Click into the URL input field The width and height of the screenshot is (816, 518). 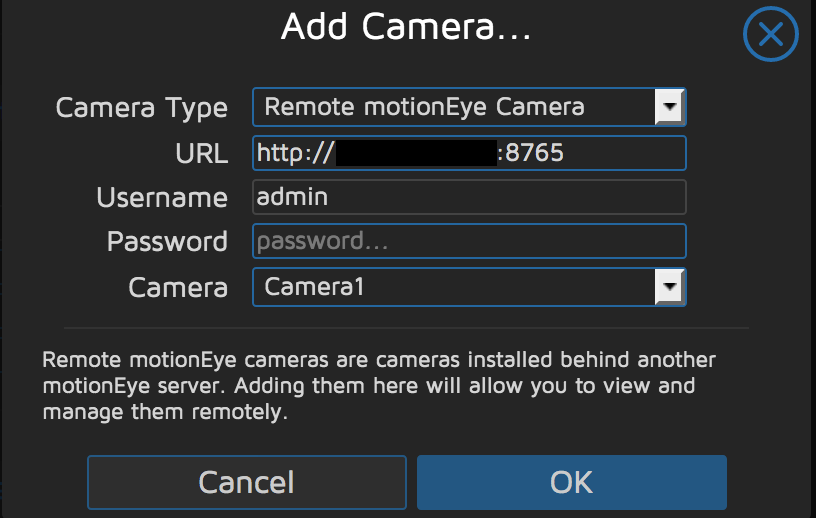[469, 153]
